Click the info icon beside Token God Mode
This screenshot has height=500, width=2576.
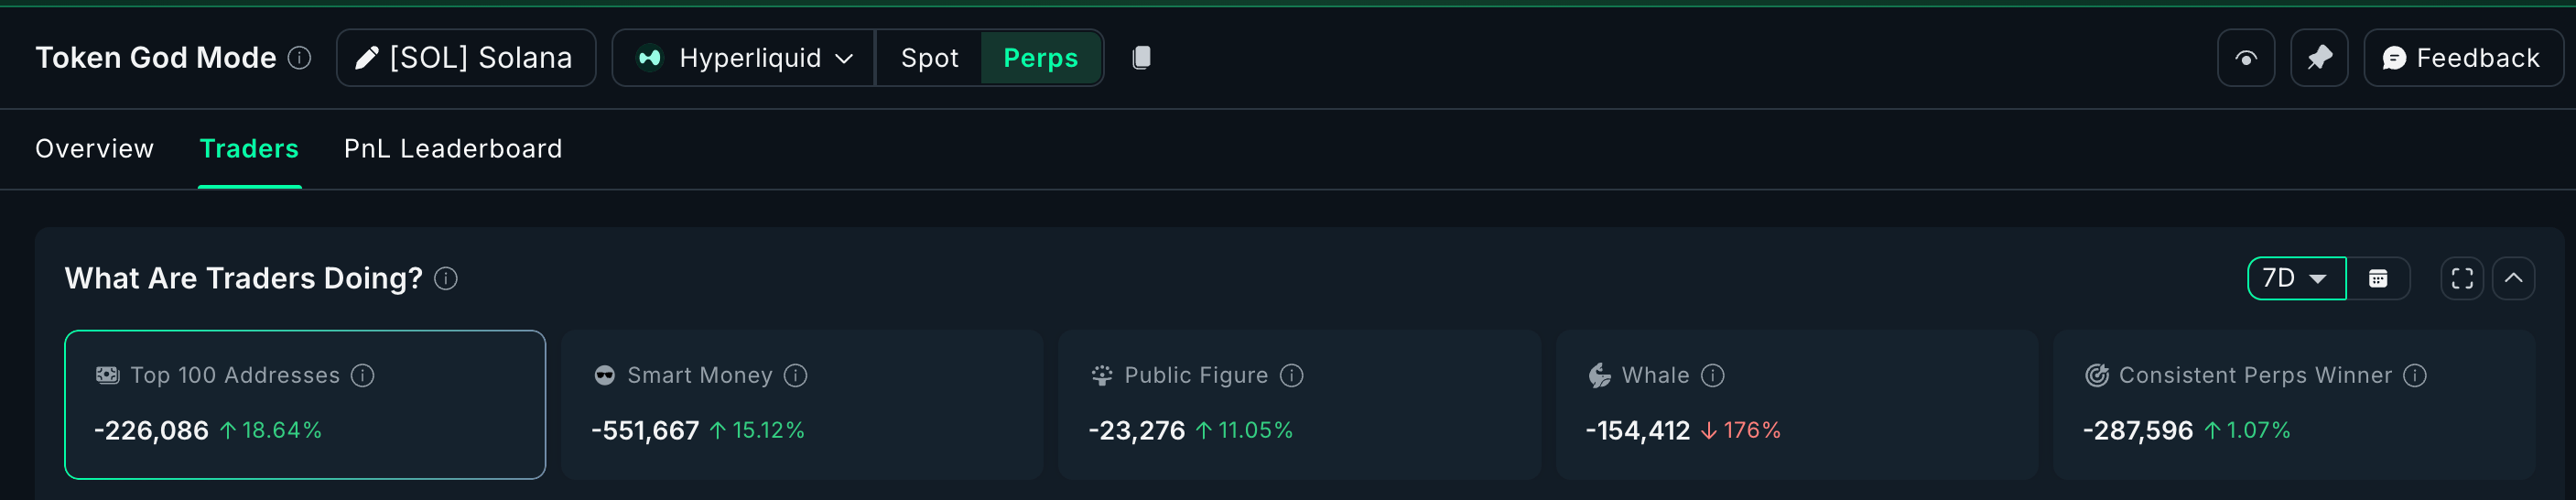click(299, 58)
